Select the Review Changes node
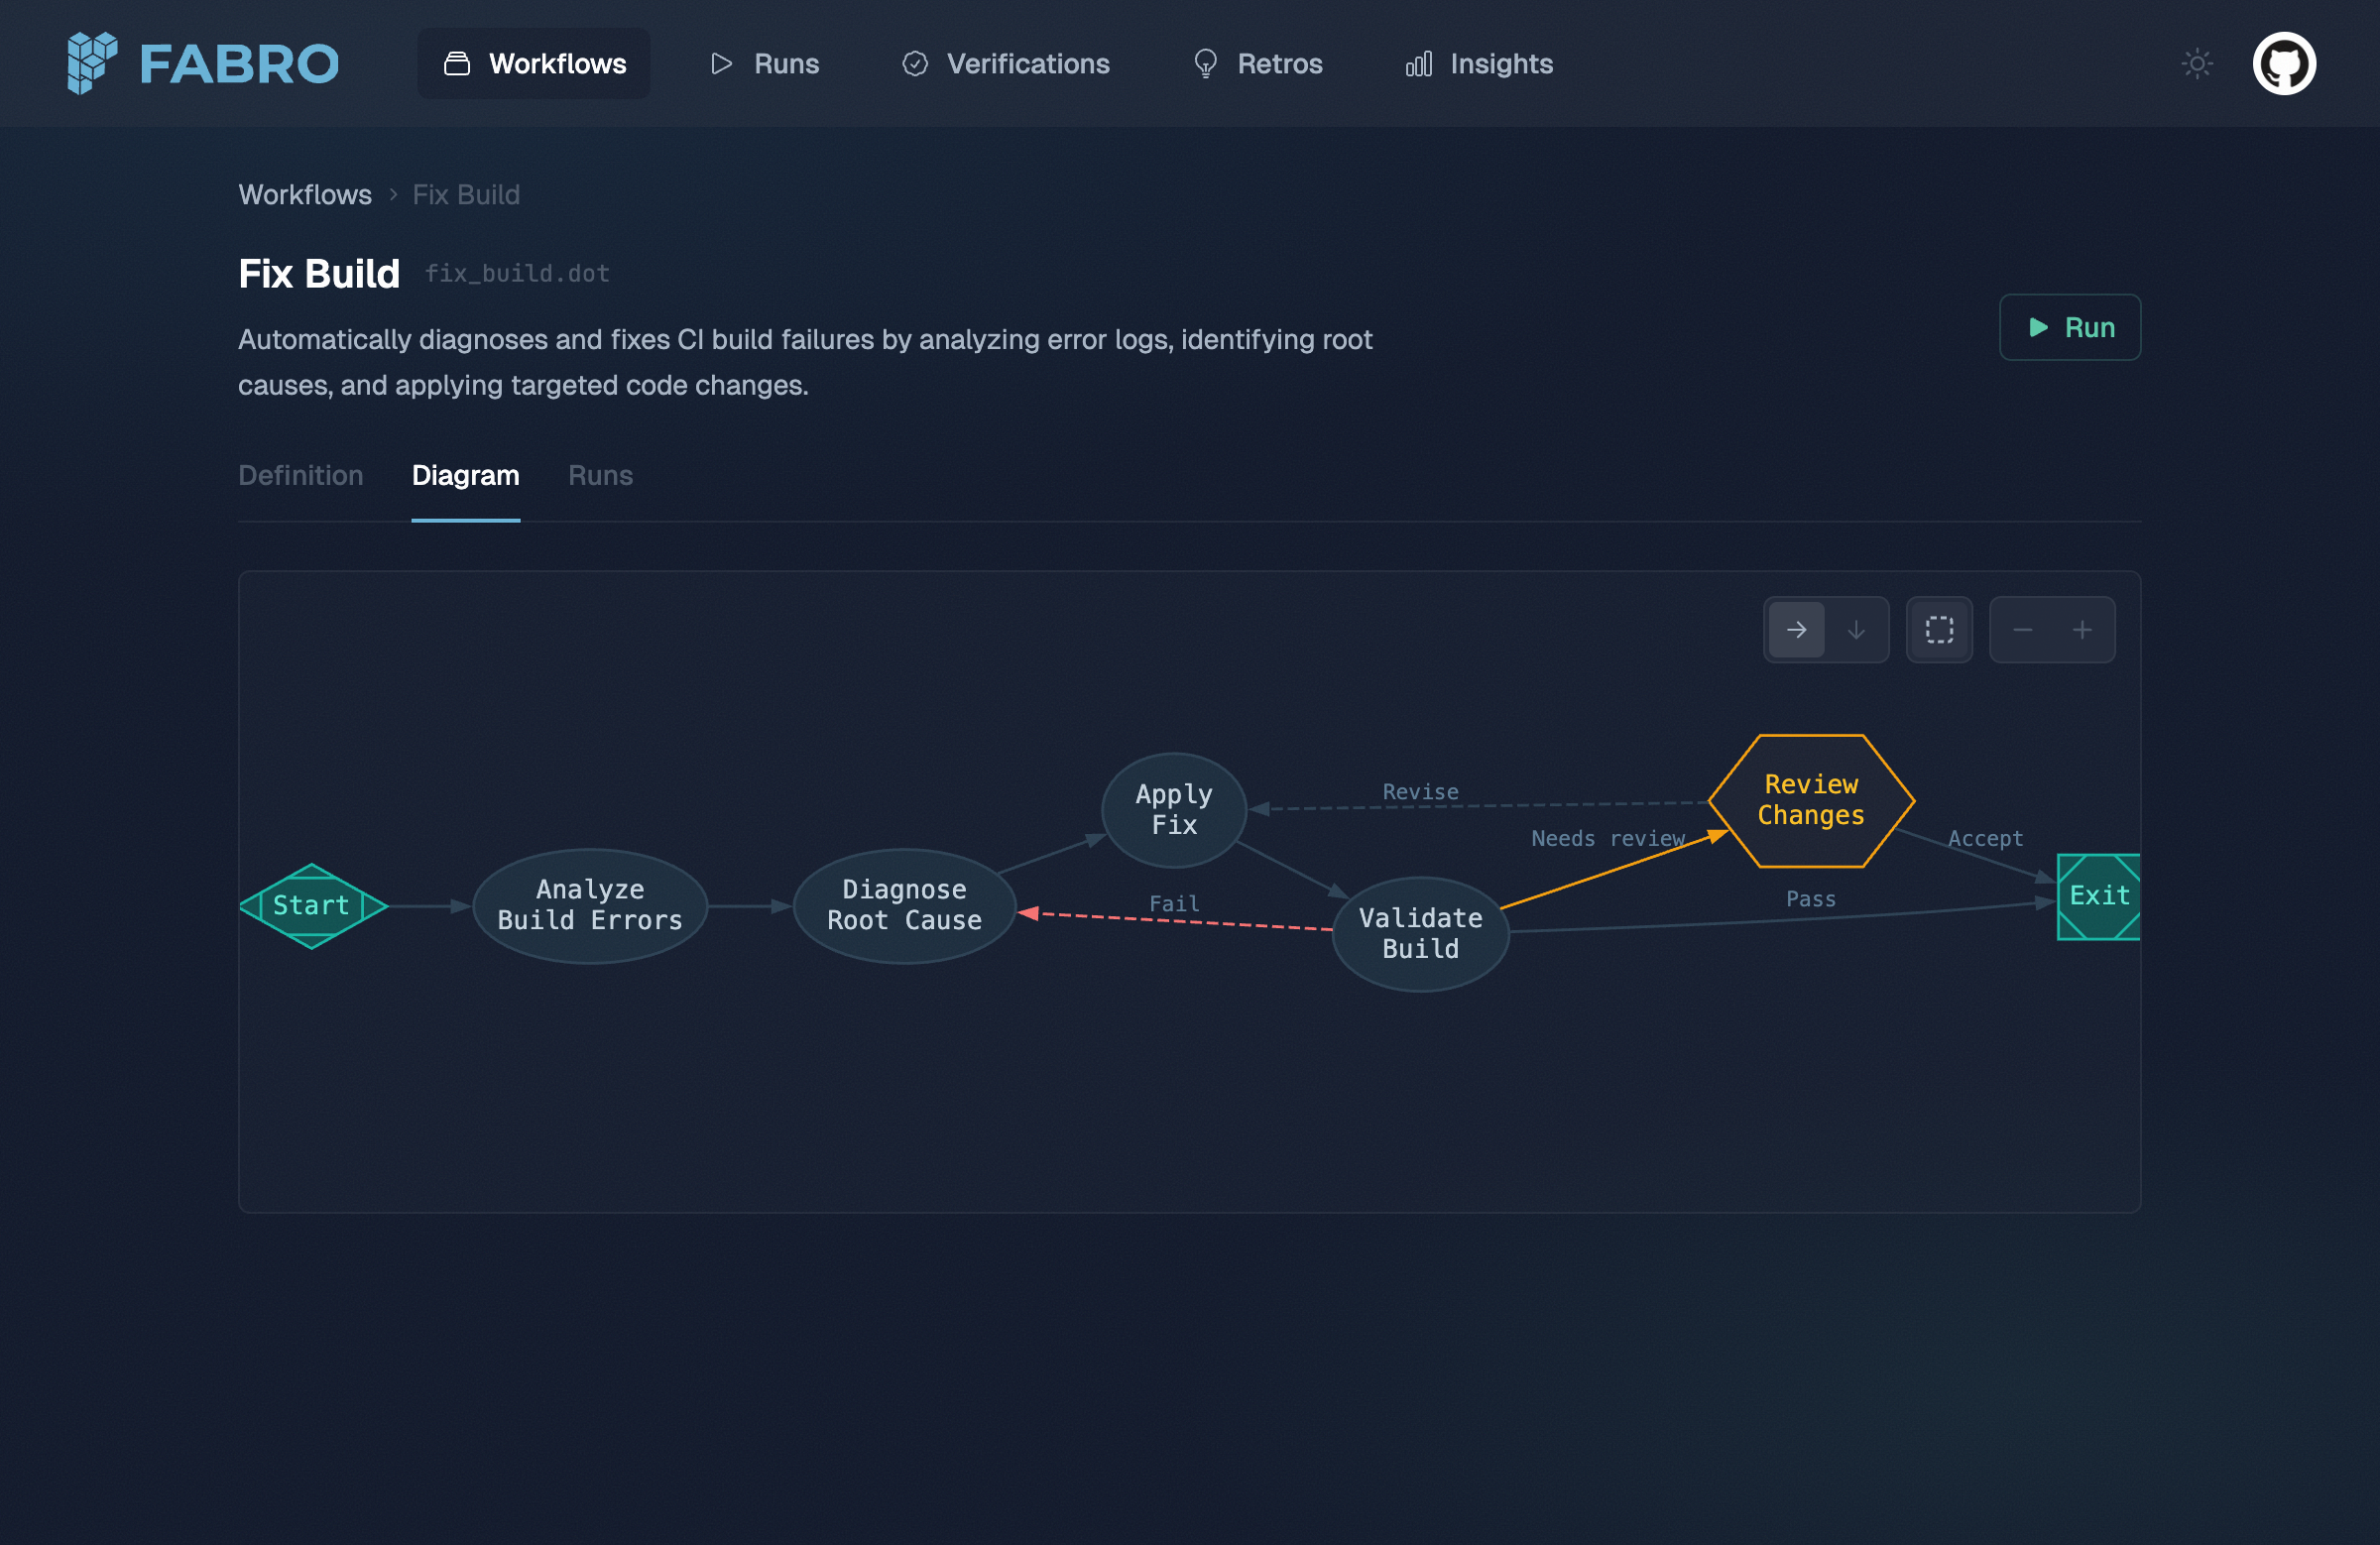The width and height of the screenshot is (2380, 1545). tap(1811, 800)
